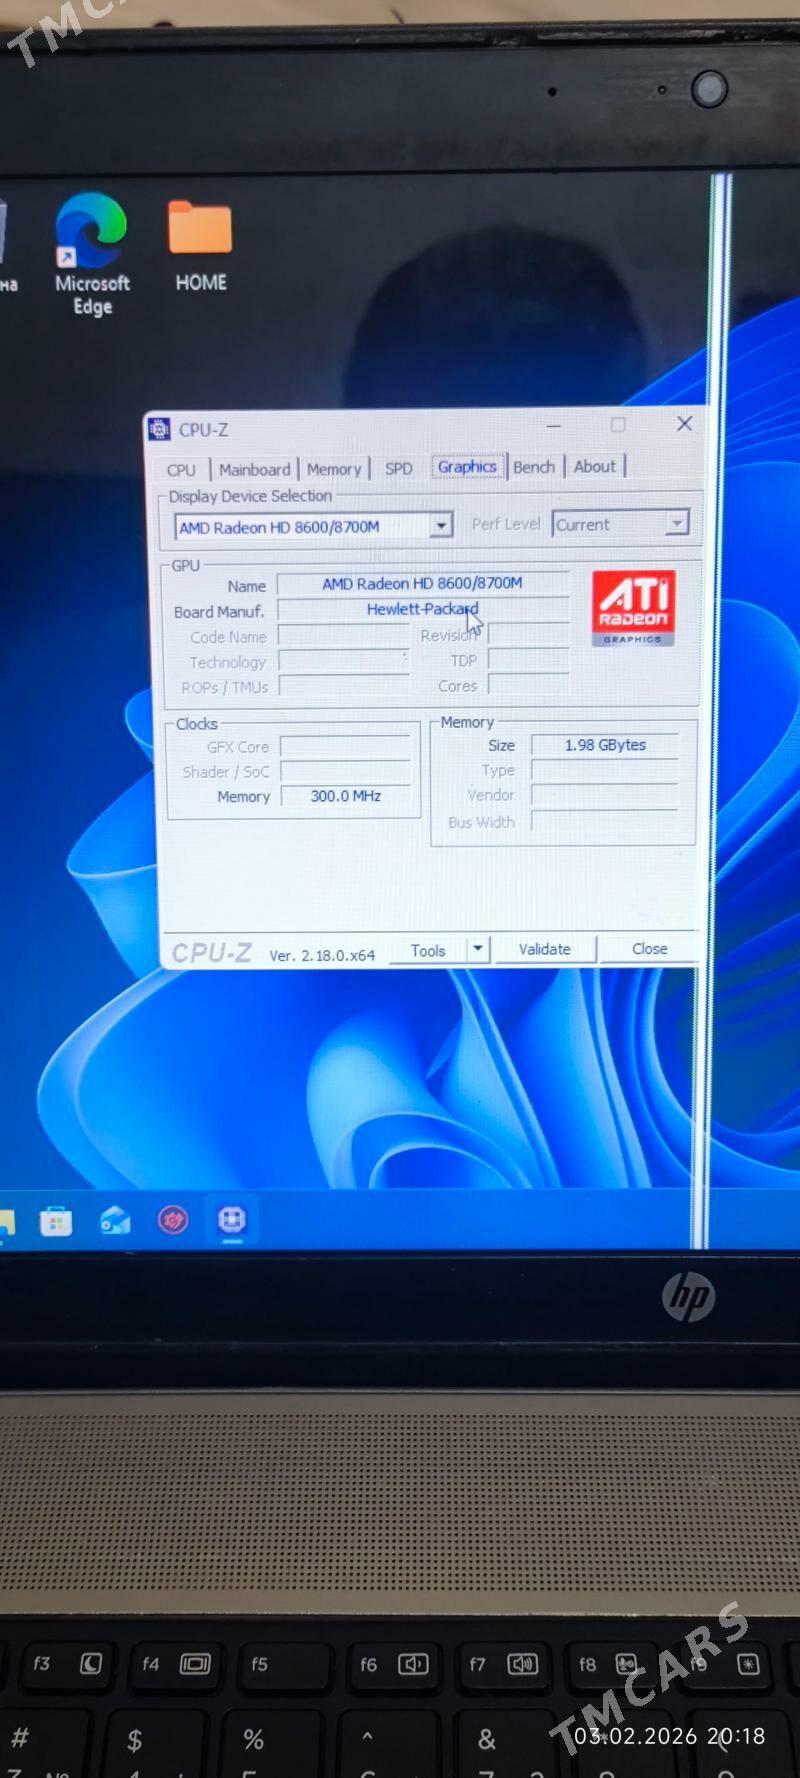Screen dimensions: 800x1778
Task: Expand the display device selection dropdown
Action: click(440, 525)
